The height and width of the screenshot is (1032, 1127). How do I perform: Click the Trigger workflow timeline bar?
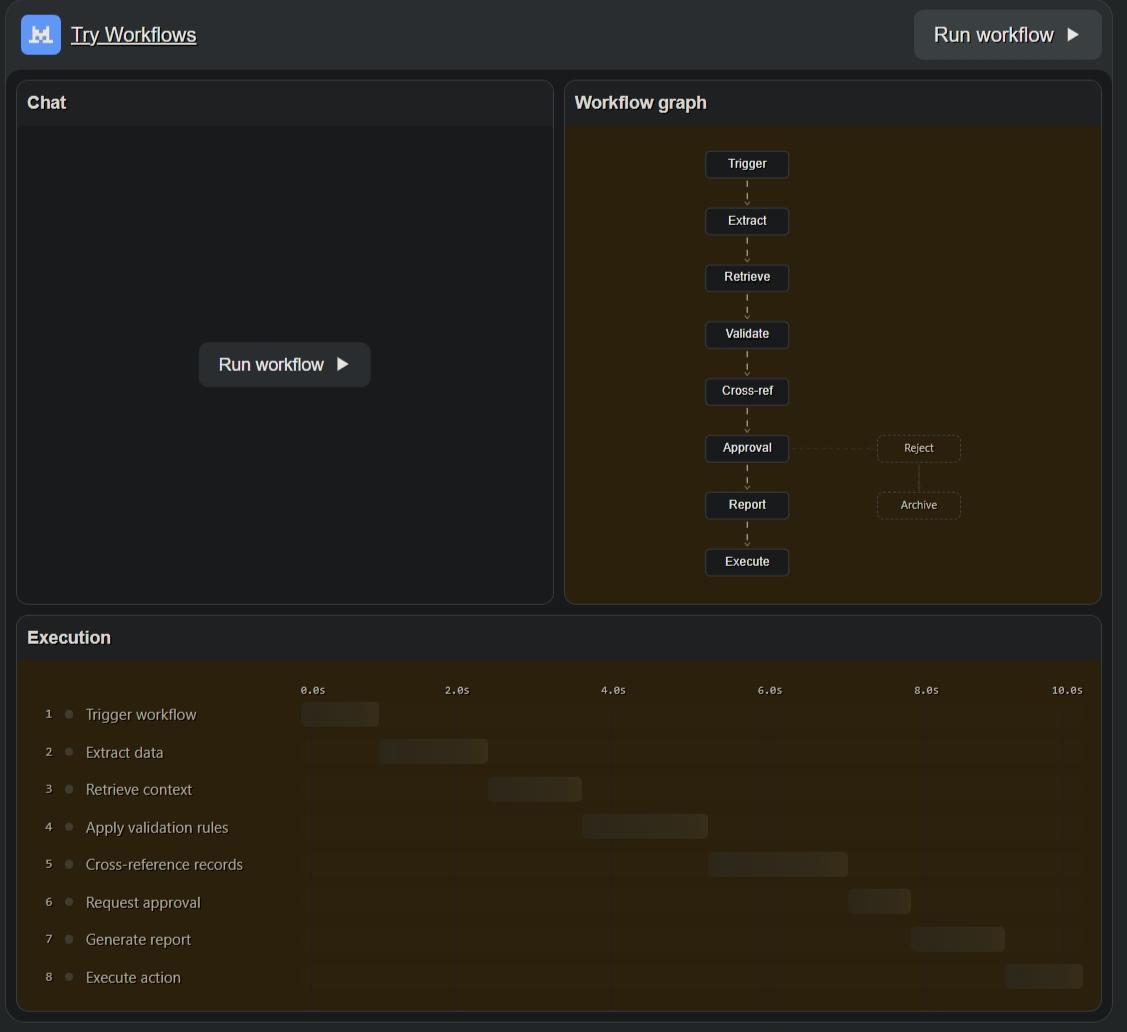pos(340,714)
